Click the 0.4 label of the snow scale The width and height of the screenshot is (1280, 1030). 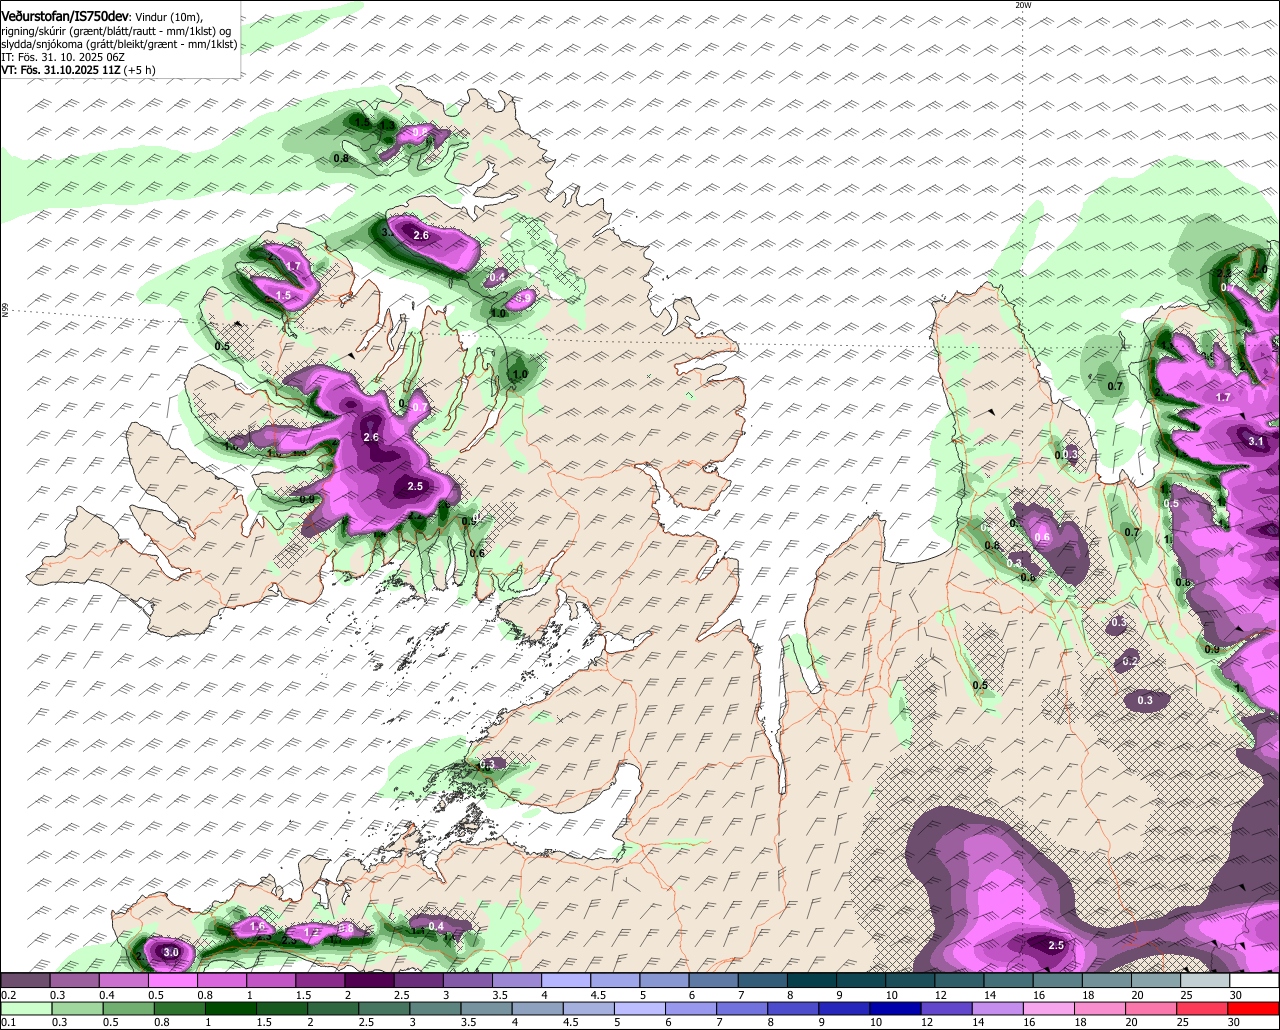106,995
